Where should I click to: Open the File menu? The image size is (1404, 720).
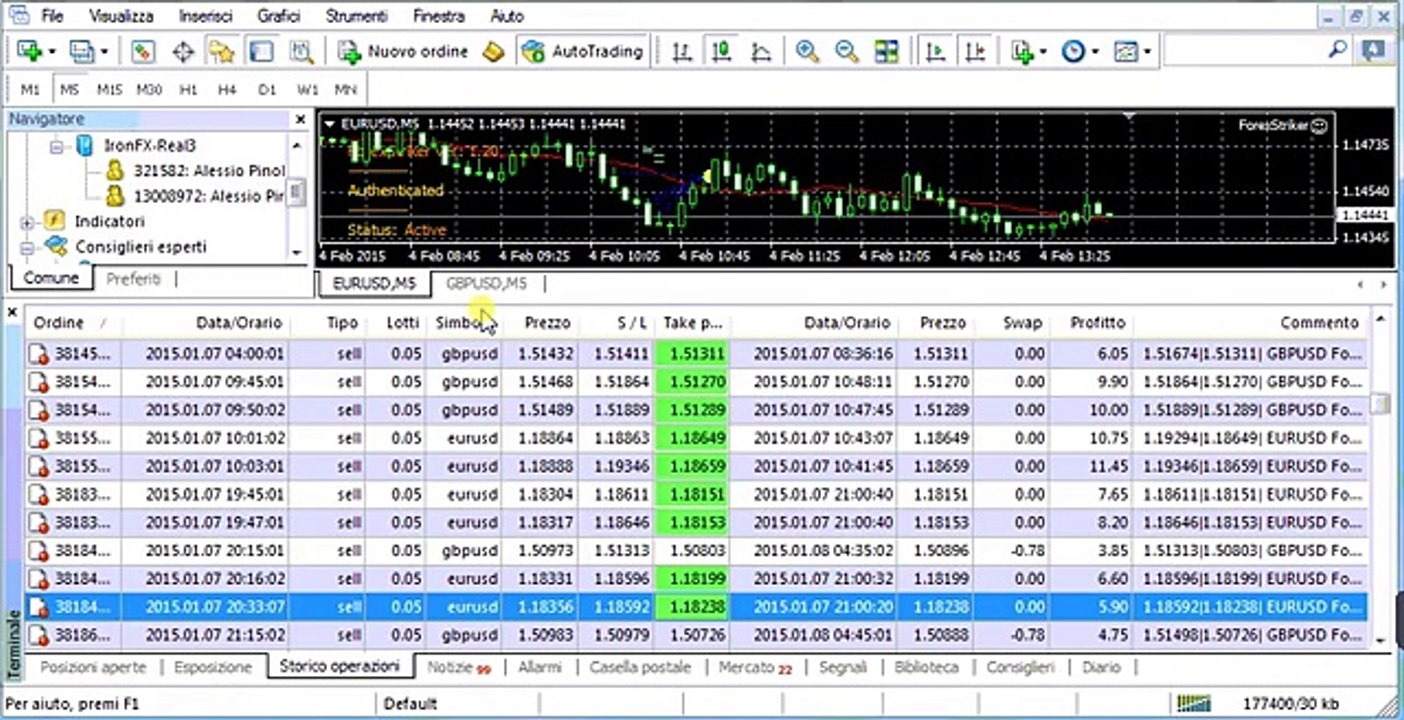coord(53,16)
